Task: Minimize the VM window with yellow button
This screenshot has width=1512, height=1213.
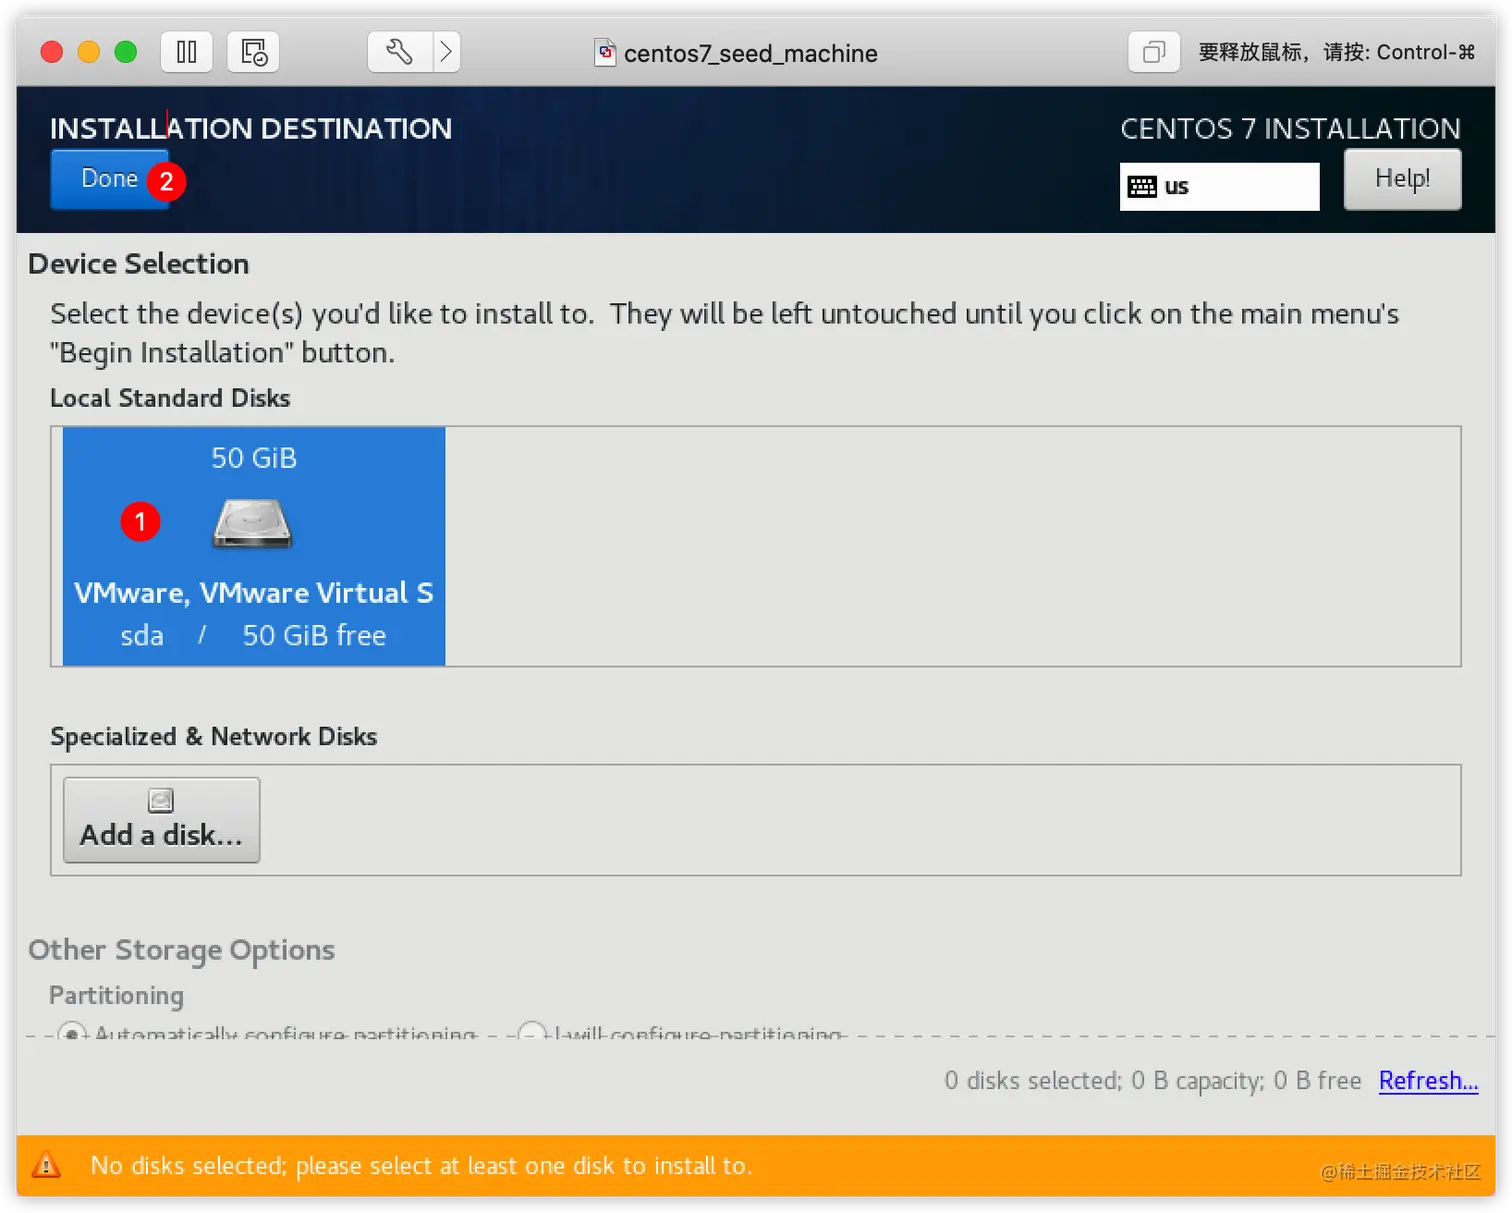Action: [x=89, y=52]
